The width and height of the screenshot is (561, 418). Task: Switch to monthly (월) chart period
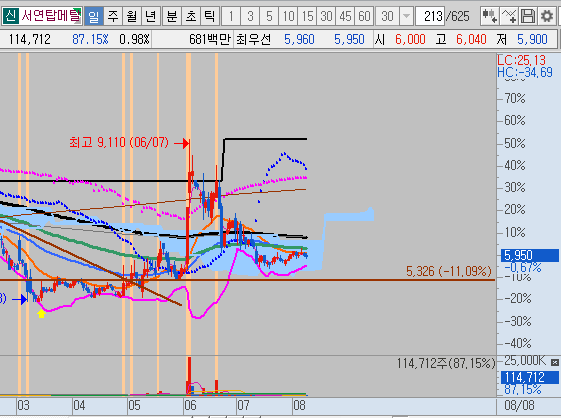point(132,16)
